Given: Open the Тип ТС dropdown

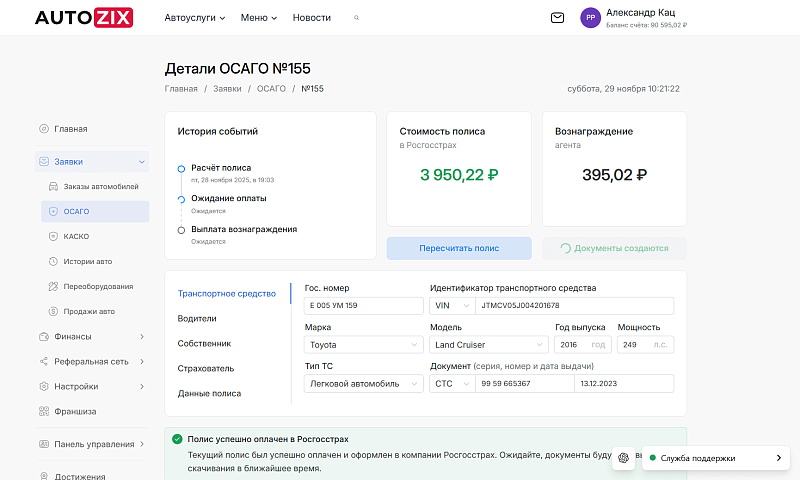Looking at the screenshot, I should [x=364, y=384].
